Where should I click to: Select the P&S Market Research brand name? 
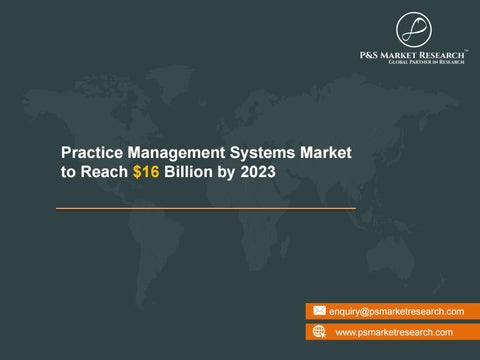coord(412,55)
